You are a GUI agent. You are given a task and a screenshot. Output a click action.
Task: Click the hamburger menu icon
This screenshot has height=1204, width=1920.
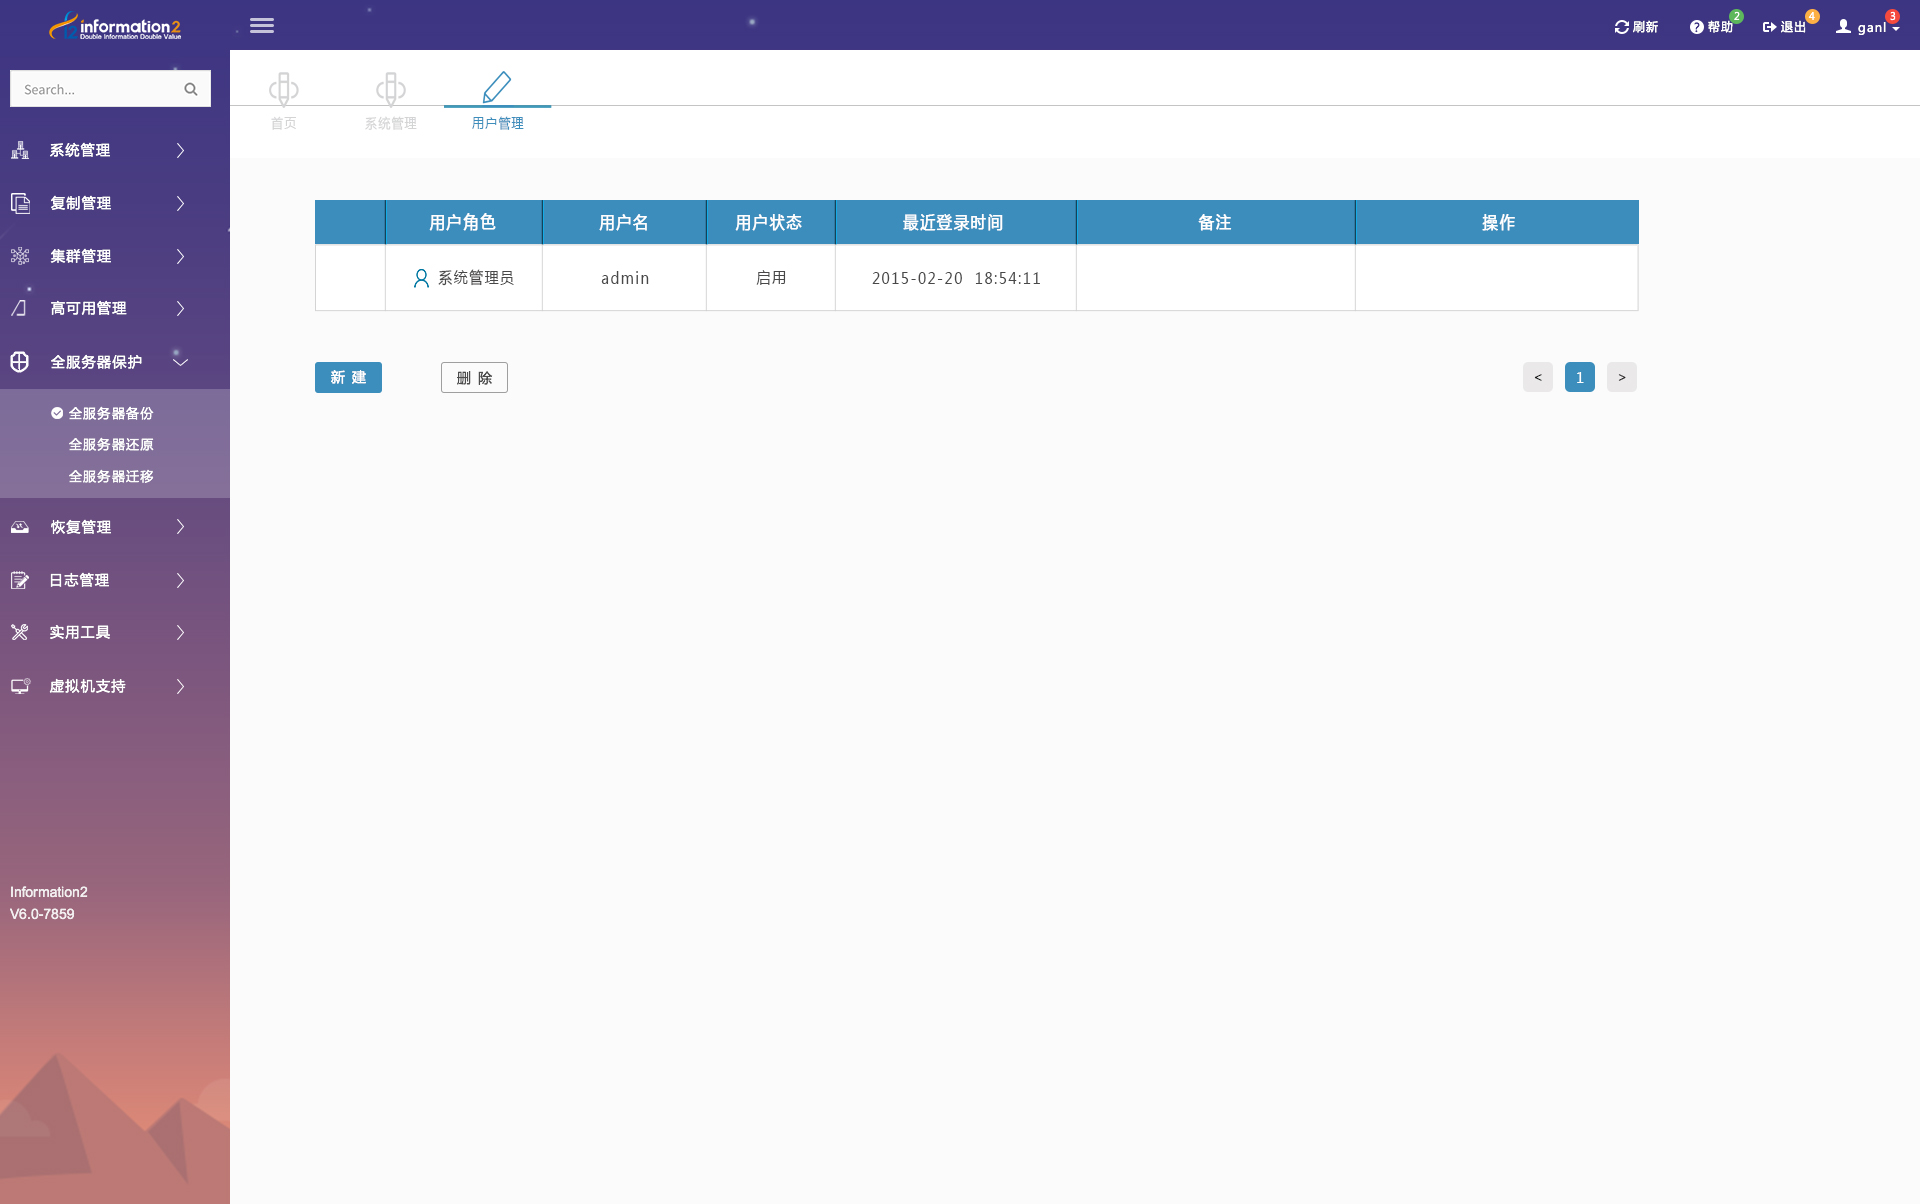262,26
